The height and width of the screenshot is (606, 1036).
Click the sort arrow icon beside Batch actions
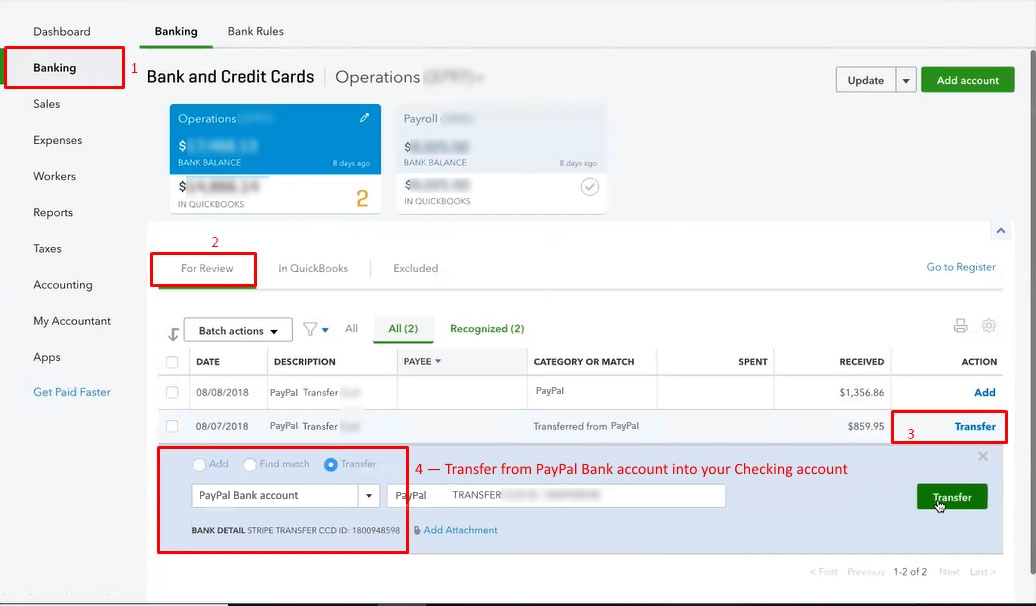[173, 334]
